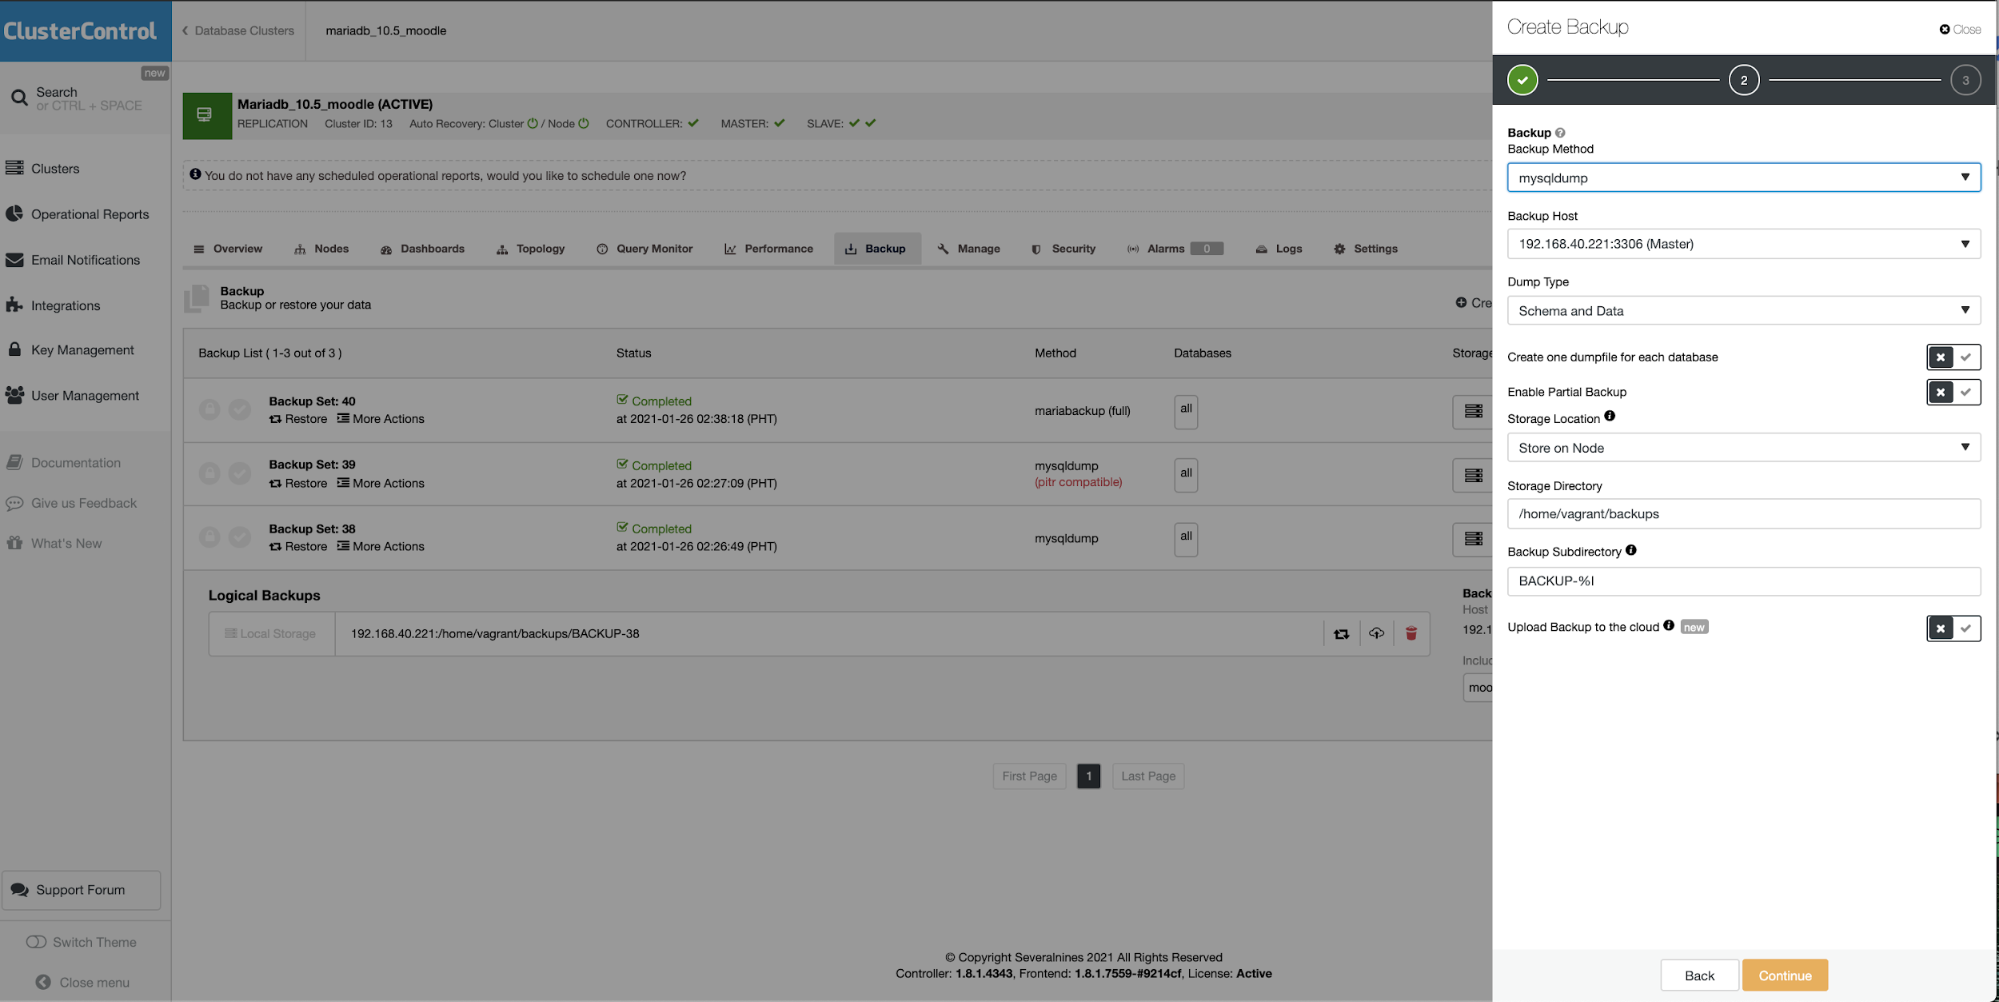The height and width of the screenshot is (1002, 1999).
Task: Open User Management people icon
Action: point(14,395)
